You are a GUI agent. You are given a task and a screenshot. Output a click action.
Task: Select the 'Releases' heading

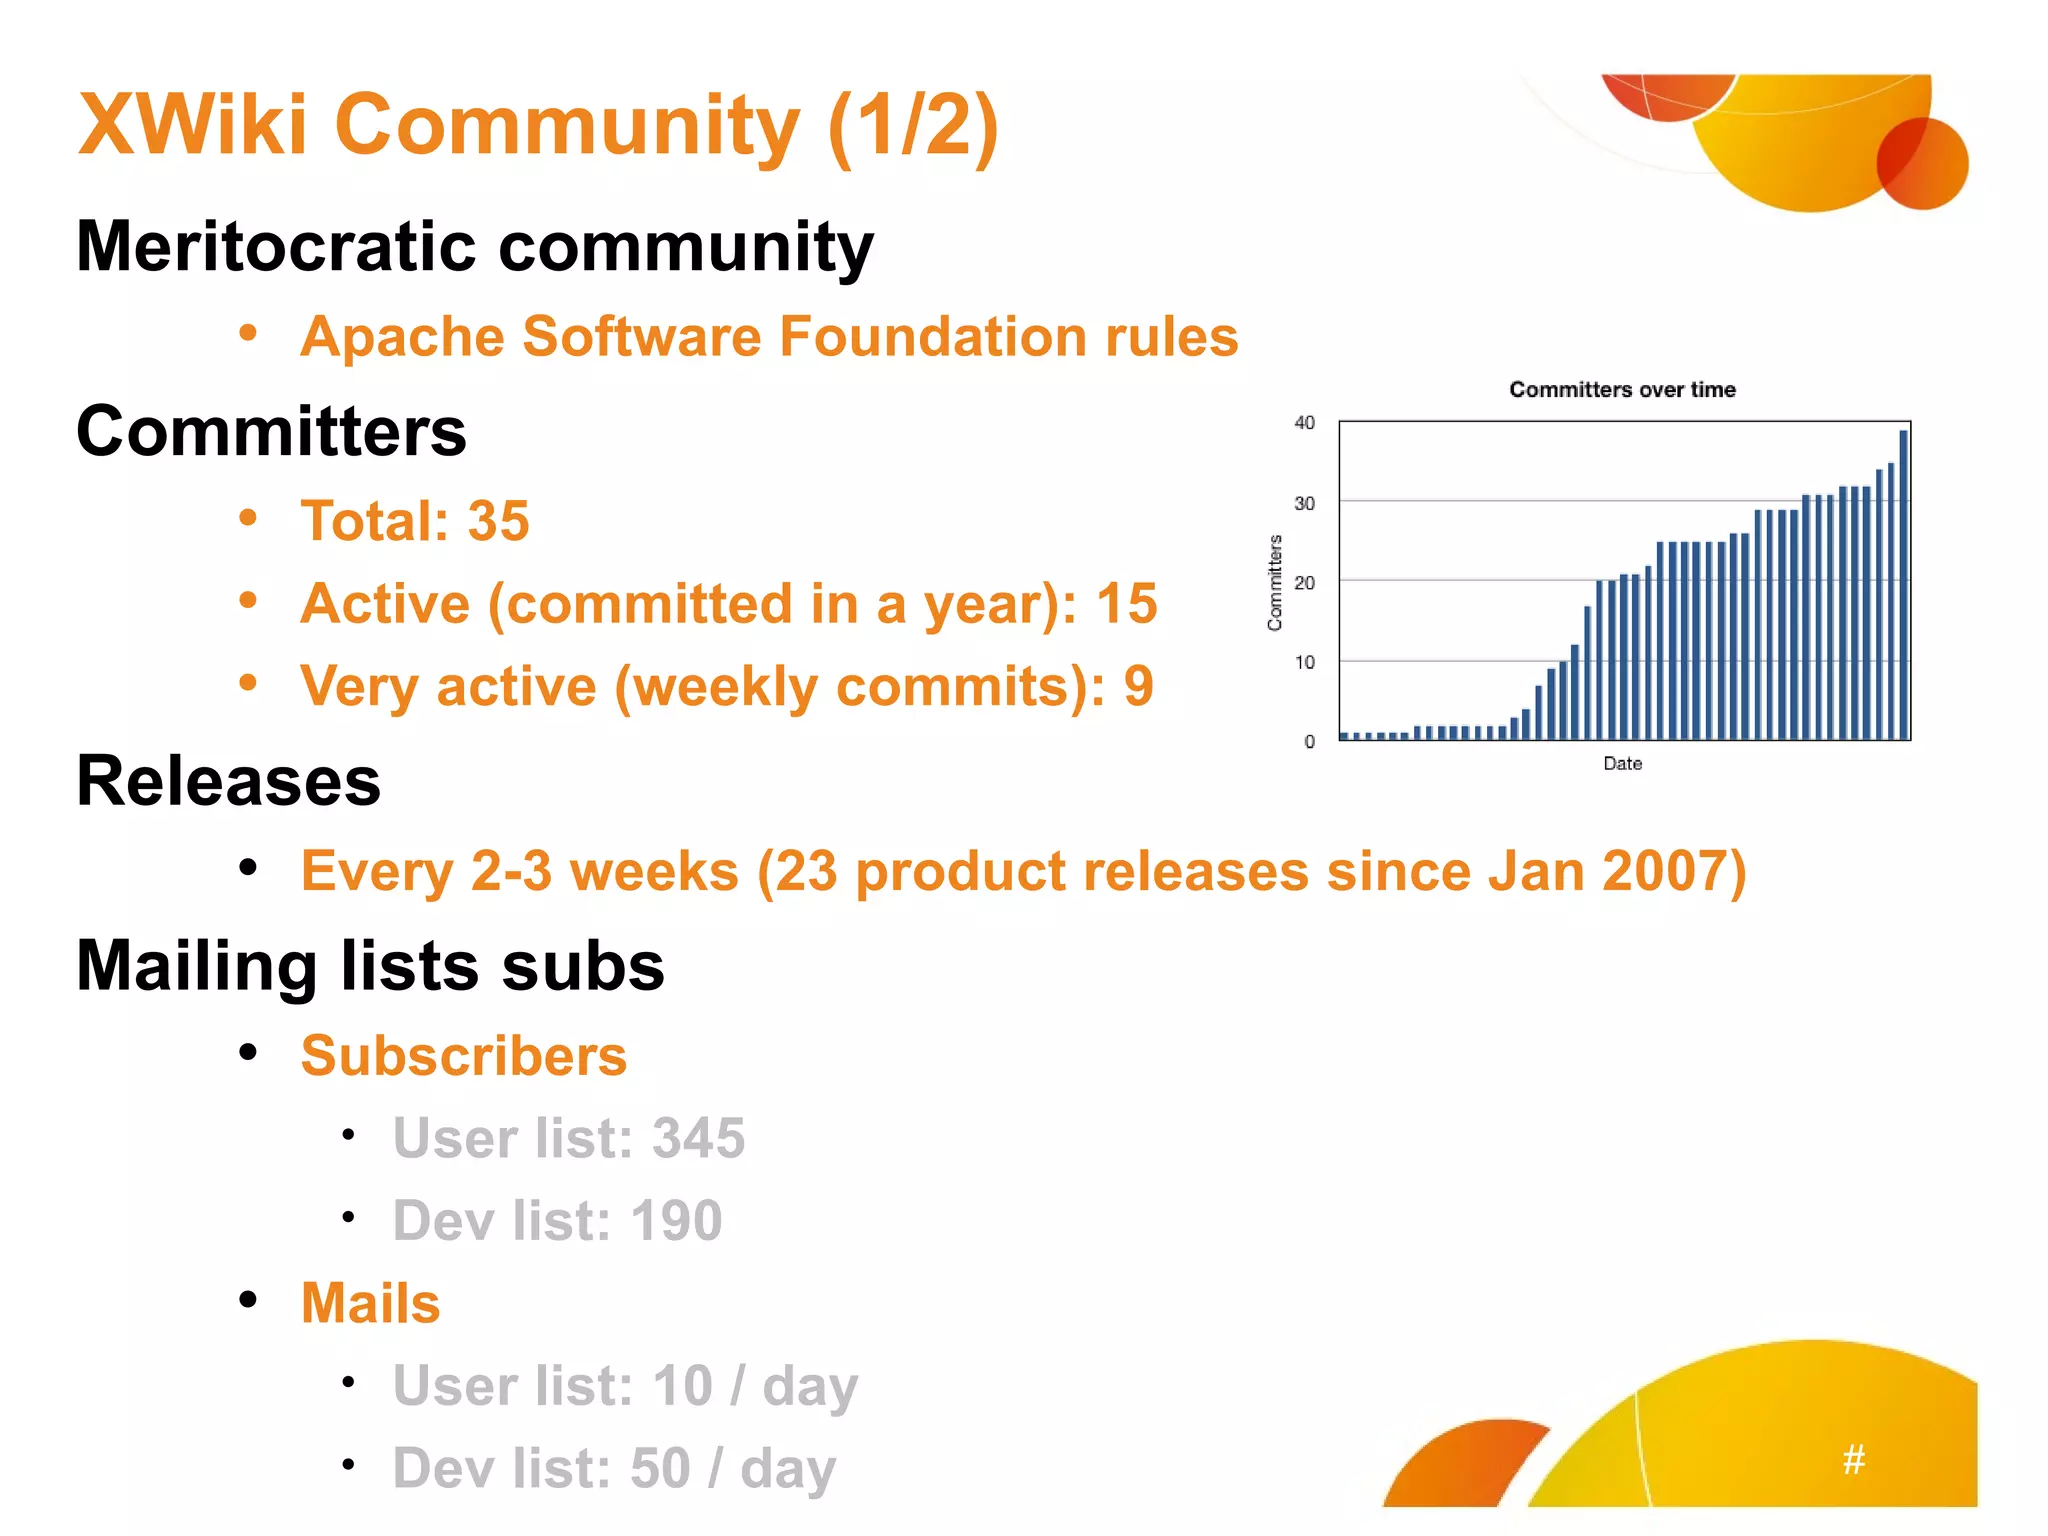(229, 781)
